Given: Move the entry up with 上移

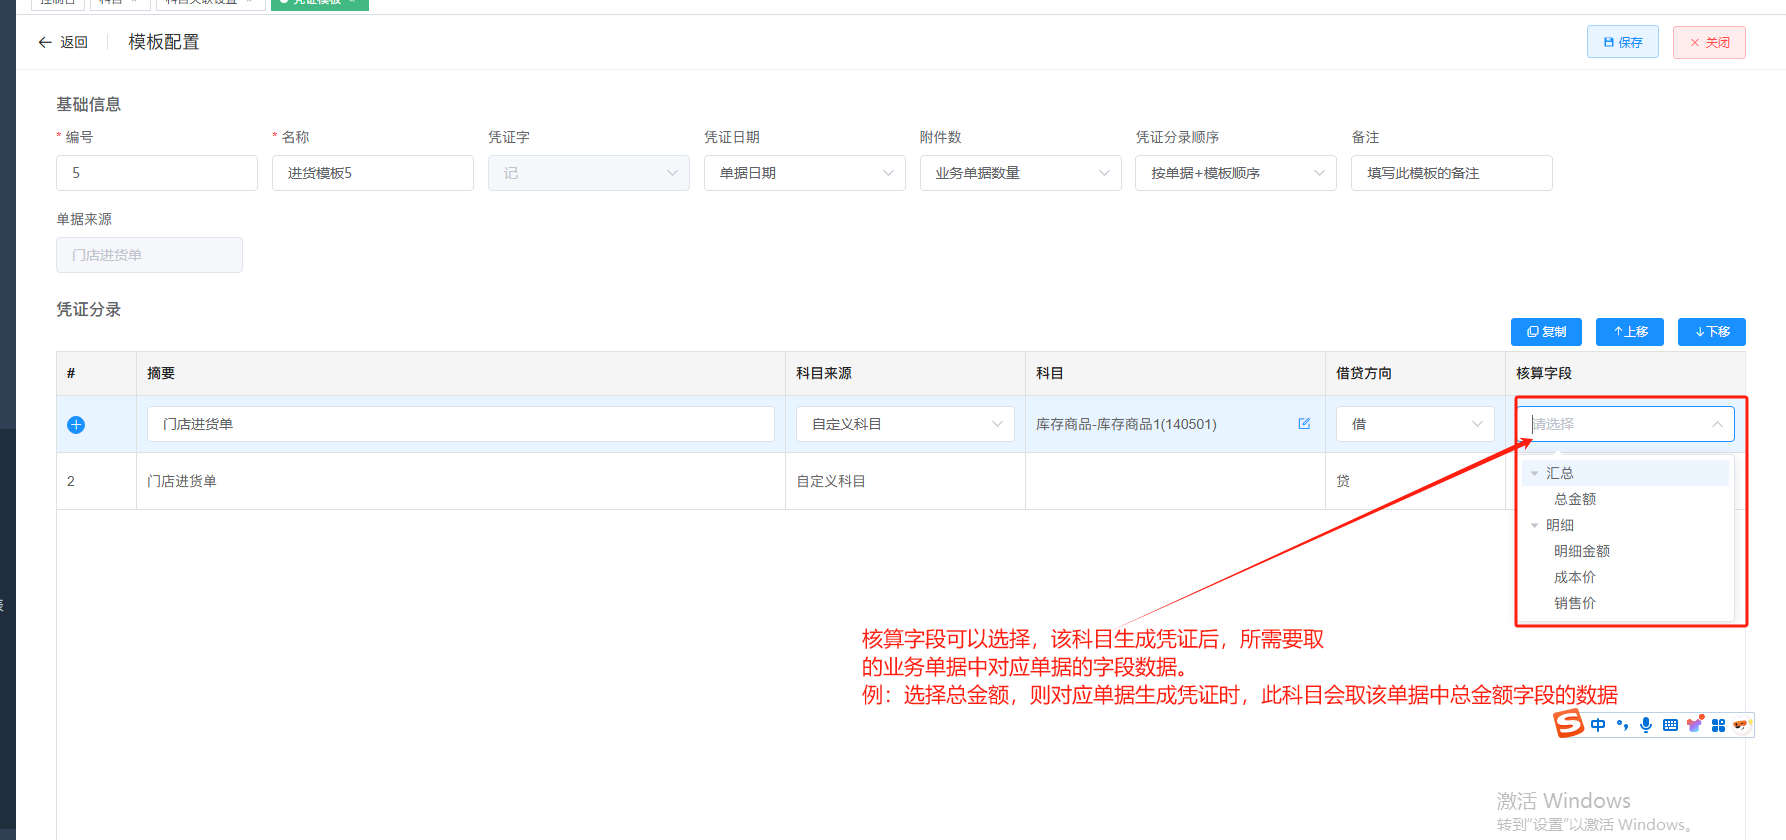Looking at the screenshot, I should 1630,332.
